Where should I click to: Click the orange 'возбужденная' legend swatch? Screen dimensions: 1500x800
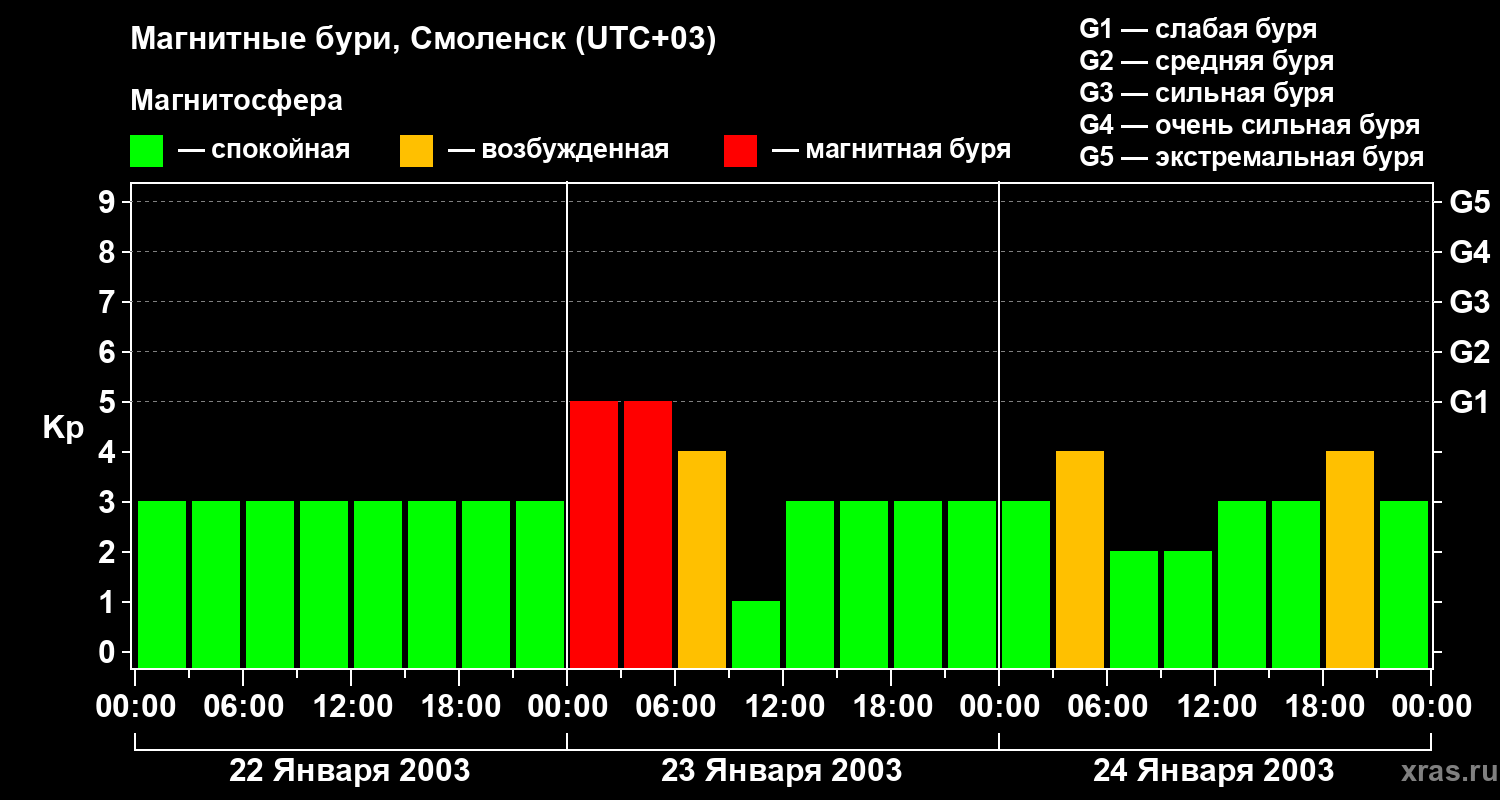416,151
